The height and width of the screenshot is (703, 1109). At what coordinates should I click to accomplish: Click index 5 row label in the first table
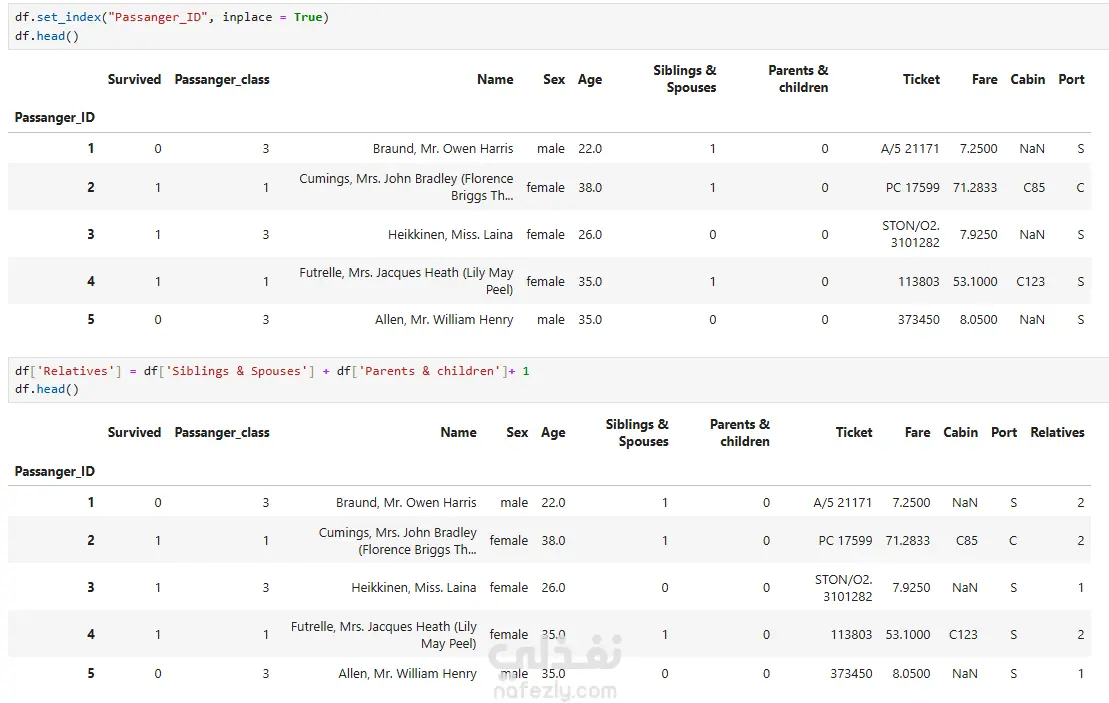(x=91, y=320)
